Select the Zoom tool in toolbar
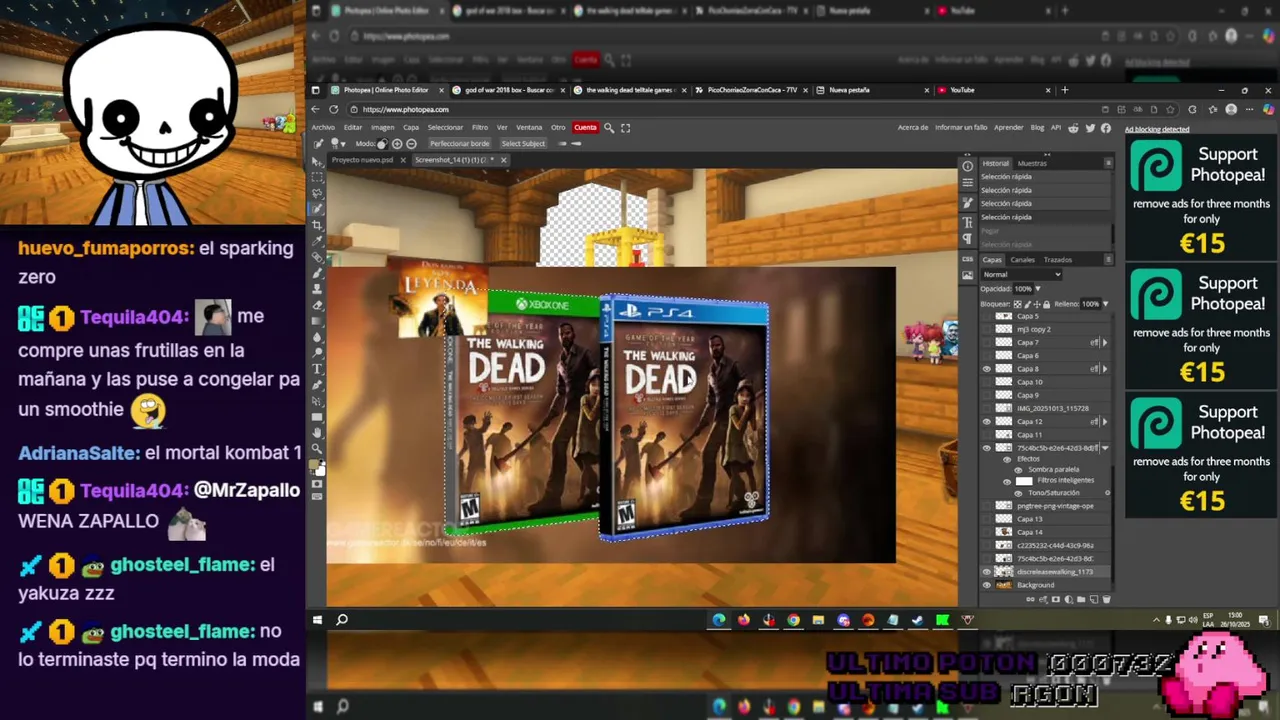 click(x=317, y=447)
